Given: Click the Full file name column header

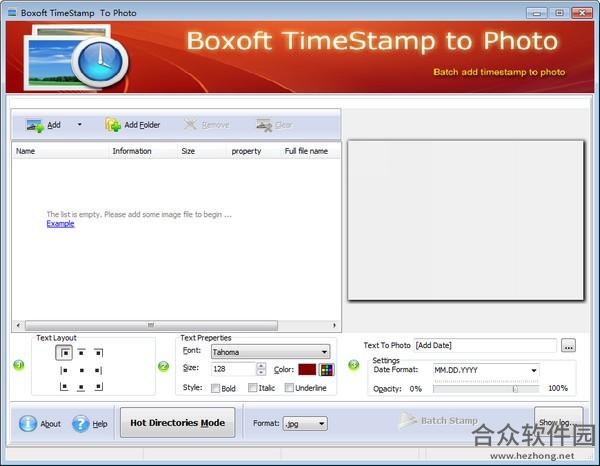Looking at the screenshot, I should [x=310, y=151].
